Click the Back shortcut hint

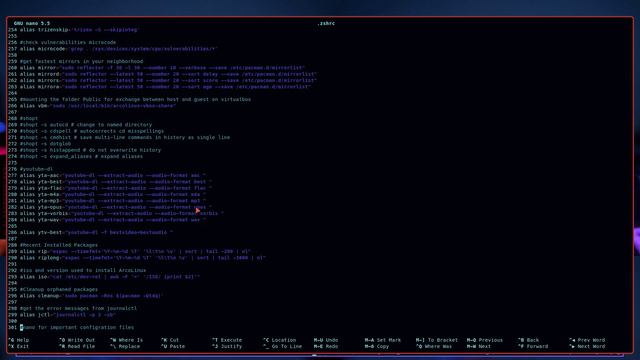coord(529,340)
